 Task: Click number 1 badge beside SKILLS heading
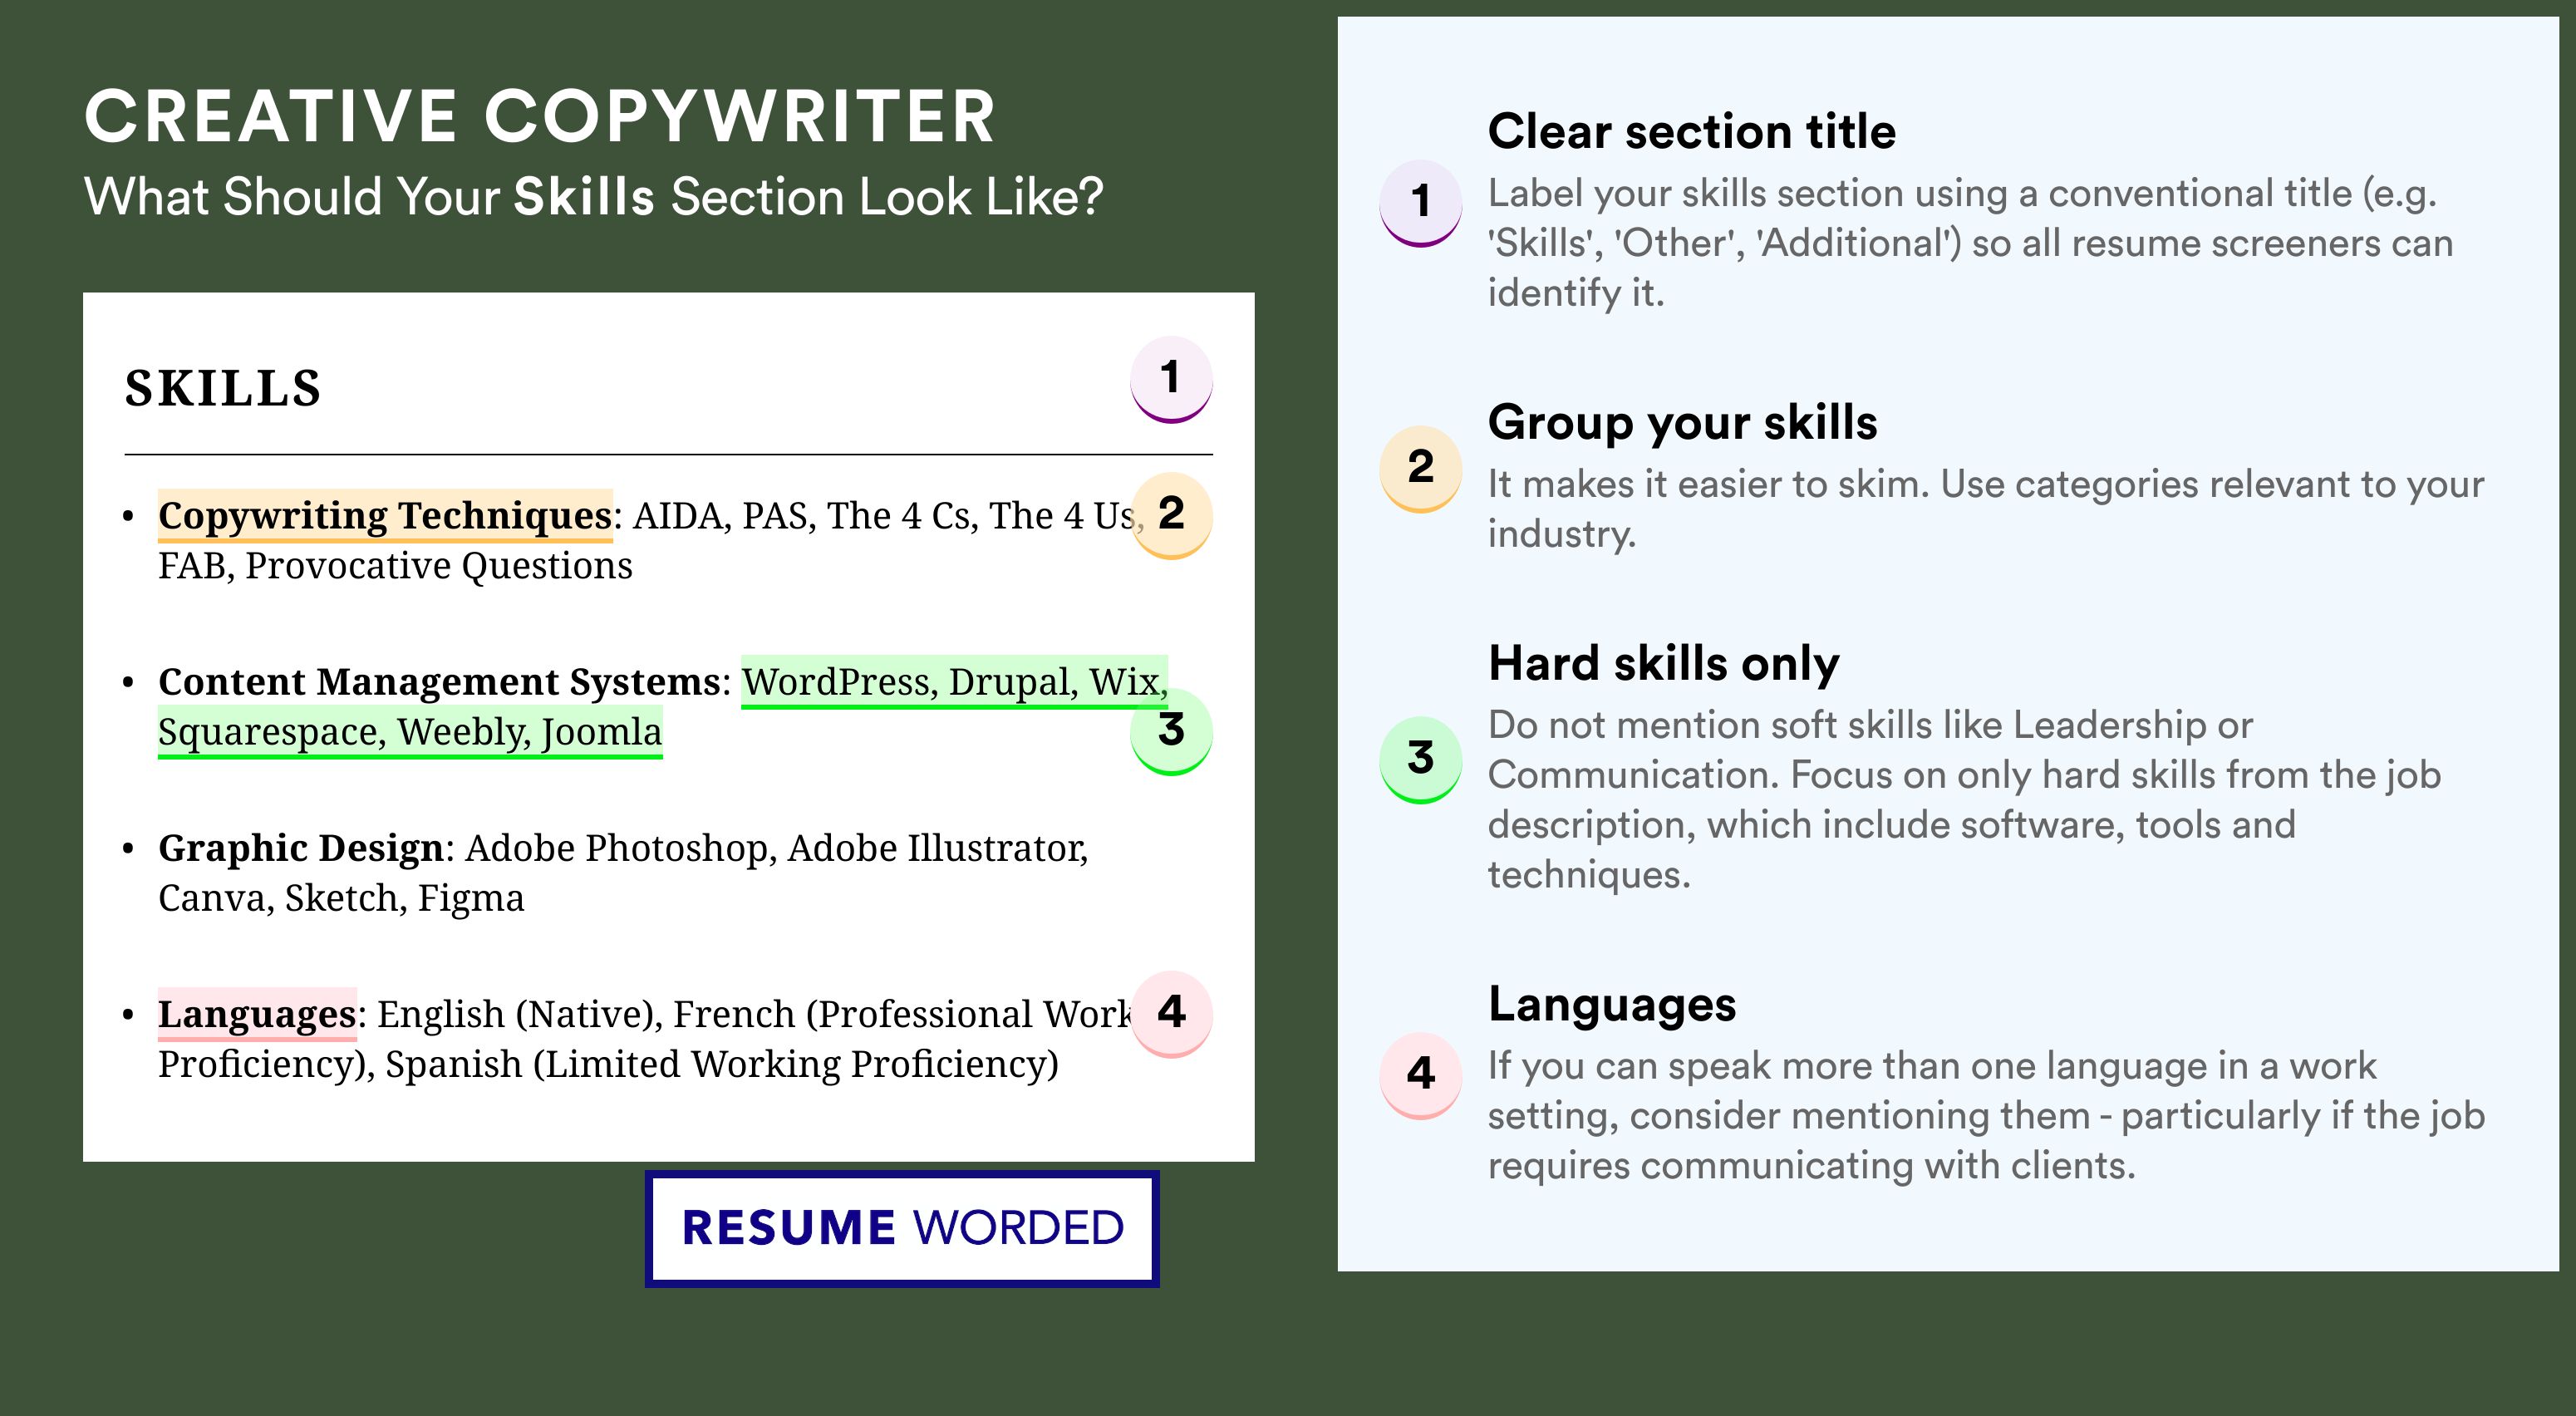pos(1171,379)
